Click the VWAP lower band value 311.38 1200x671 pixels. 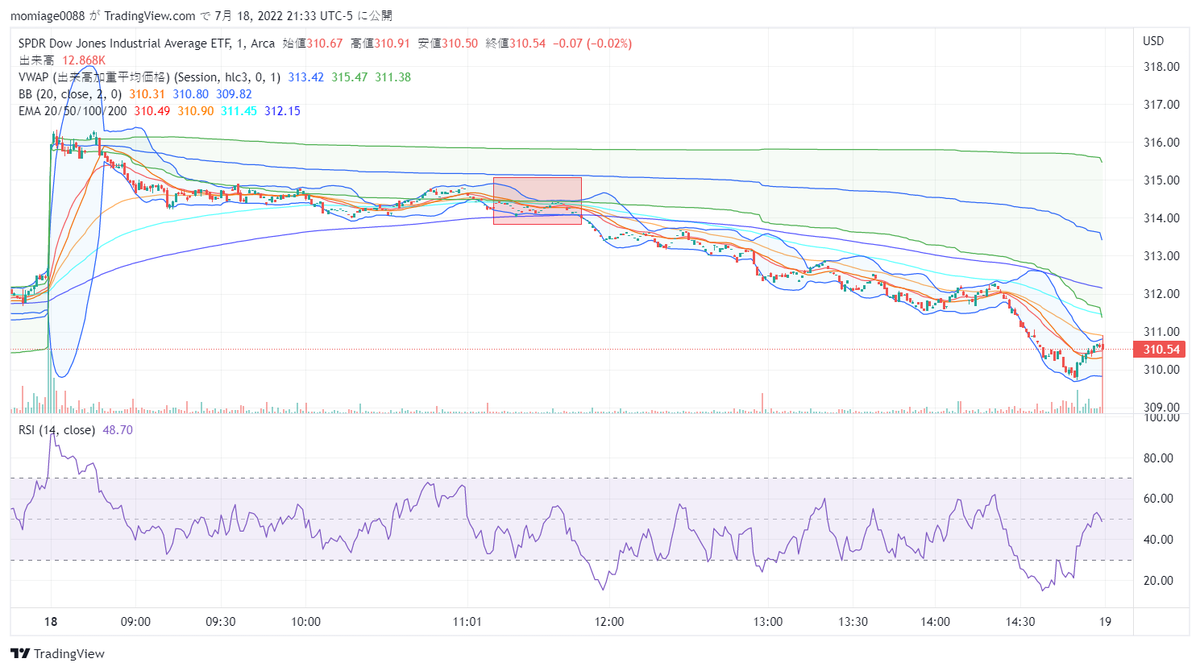coord(393,77)
